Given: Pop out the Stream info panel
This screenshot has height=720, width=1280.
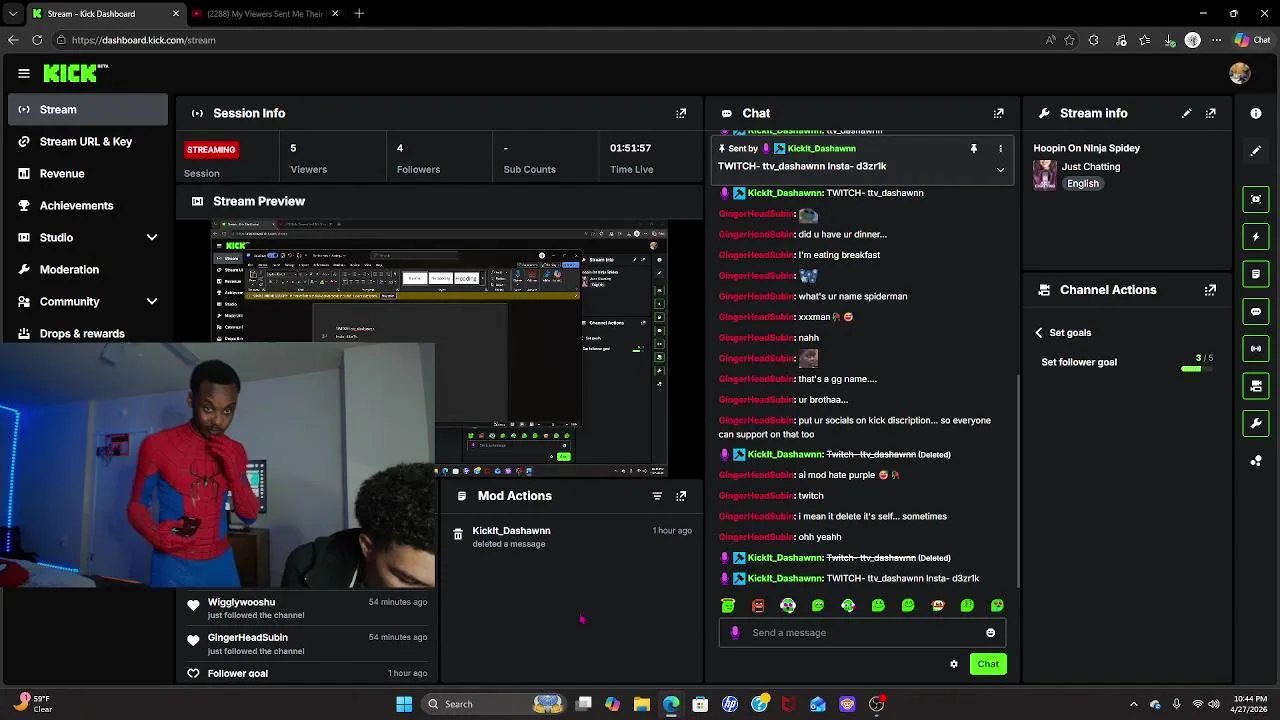Looking at the screenshot, I should click(x=1210, y=113).
